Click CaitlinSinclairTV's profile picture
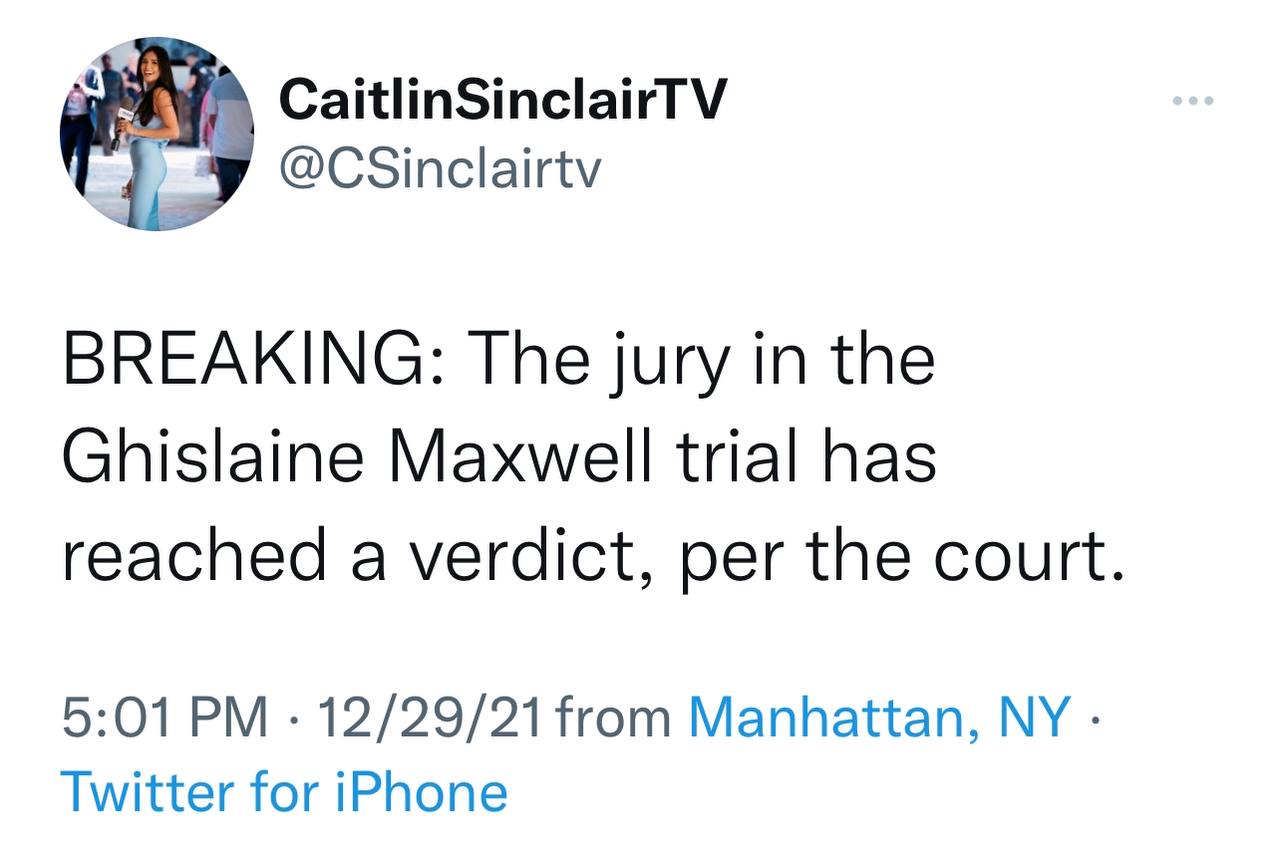The width and height of the screenshot is (1280, 866). pos(158,134)
